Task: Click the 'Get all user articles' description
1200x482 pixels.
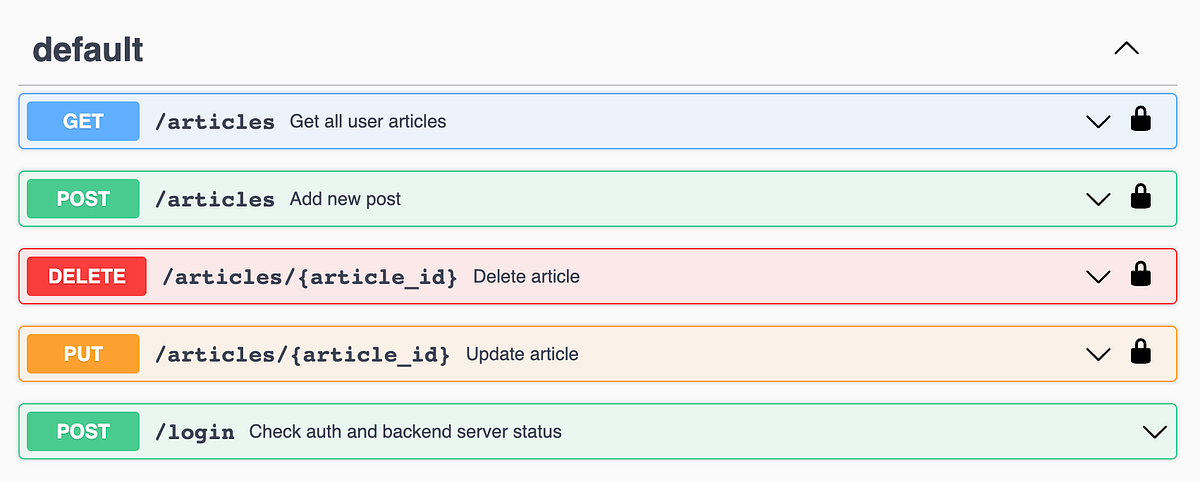Action: click(368, 121)
